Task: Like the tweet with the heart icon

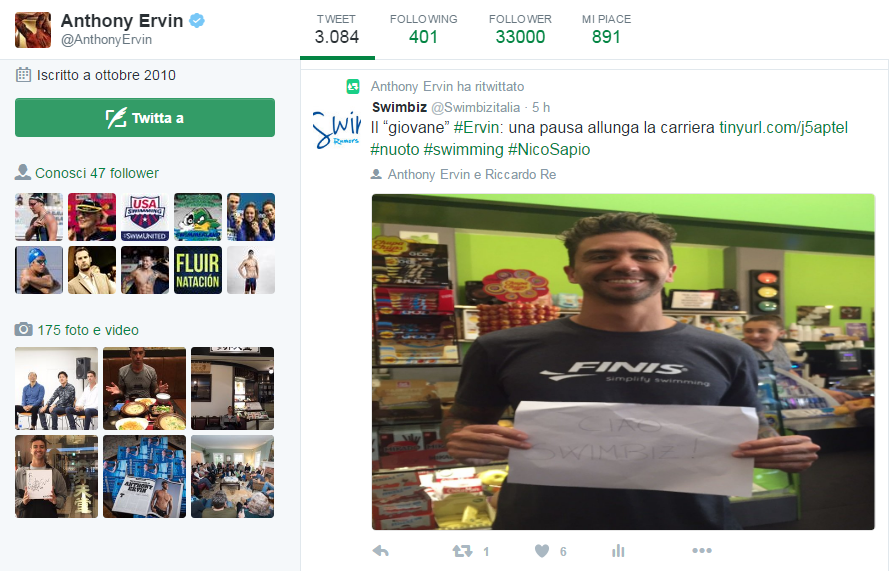Action: [x=542, y=551]
